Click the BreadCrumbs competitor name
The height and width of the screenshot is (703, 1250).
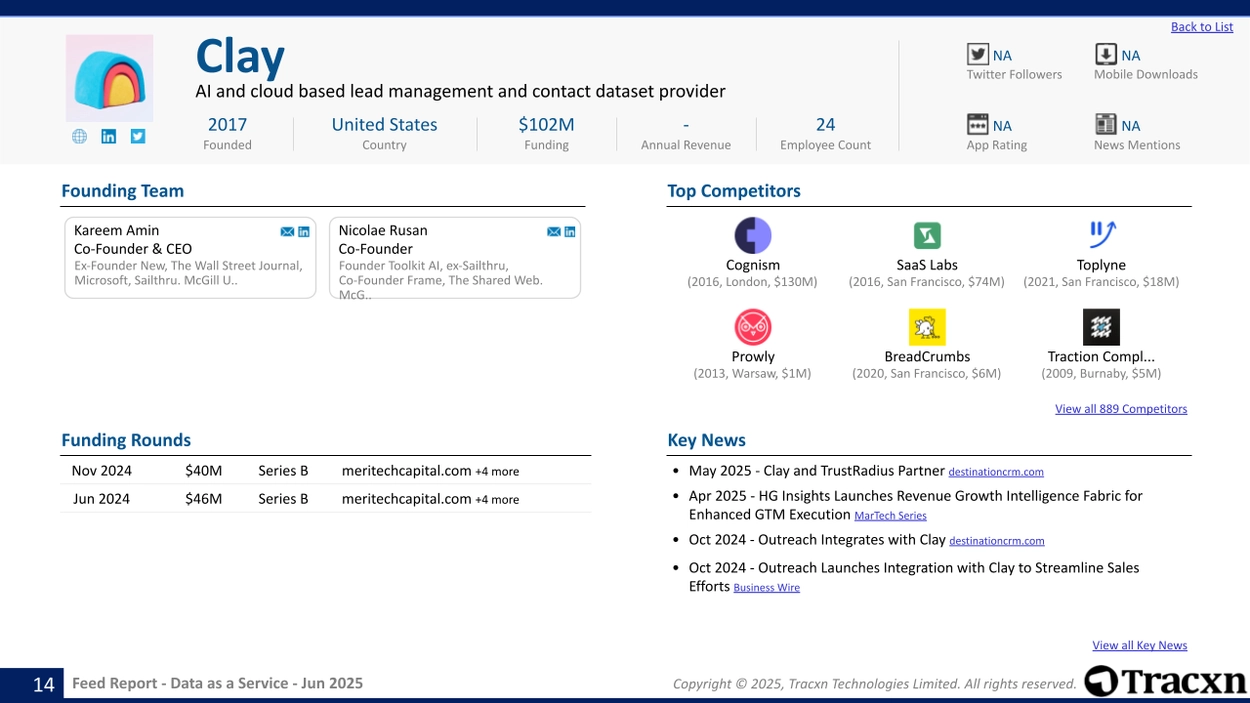[927, 357]
